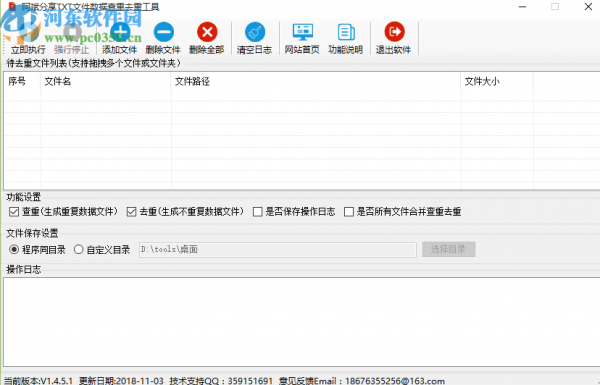Image resolution: width=600 pixels, height=385 pixels.
Task: Toggle the 查重(生成重复数据文件) checkbox
Action: [x=14, y=212]
